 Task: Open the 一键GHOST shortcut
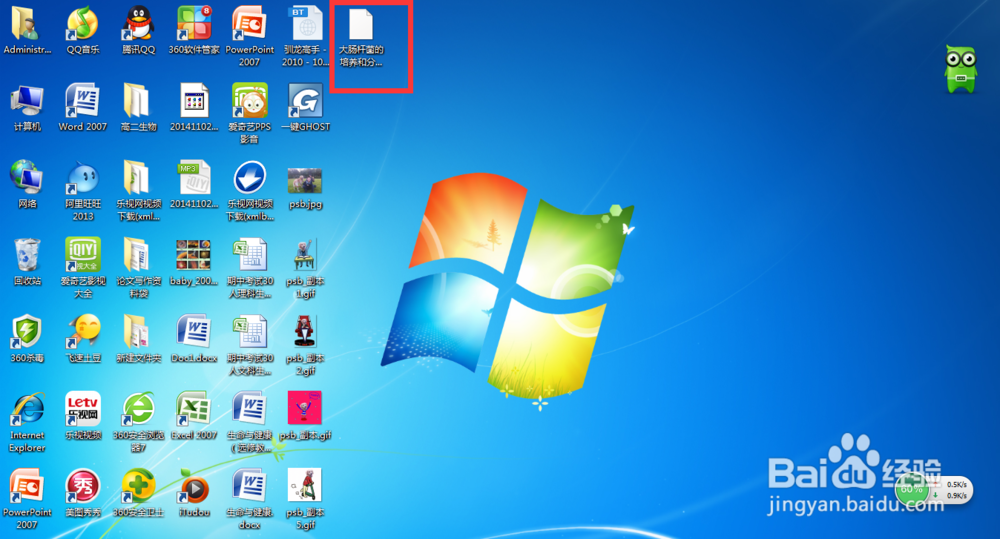click(x=305, y=101)
